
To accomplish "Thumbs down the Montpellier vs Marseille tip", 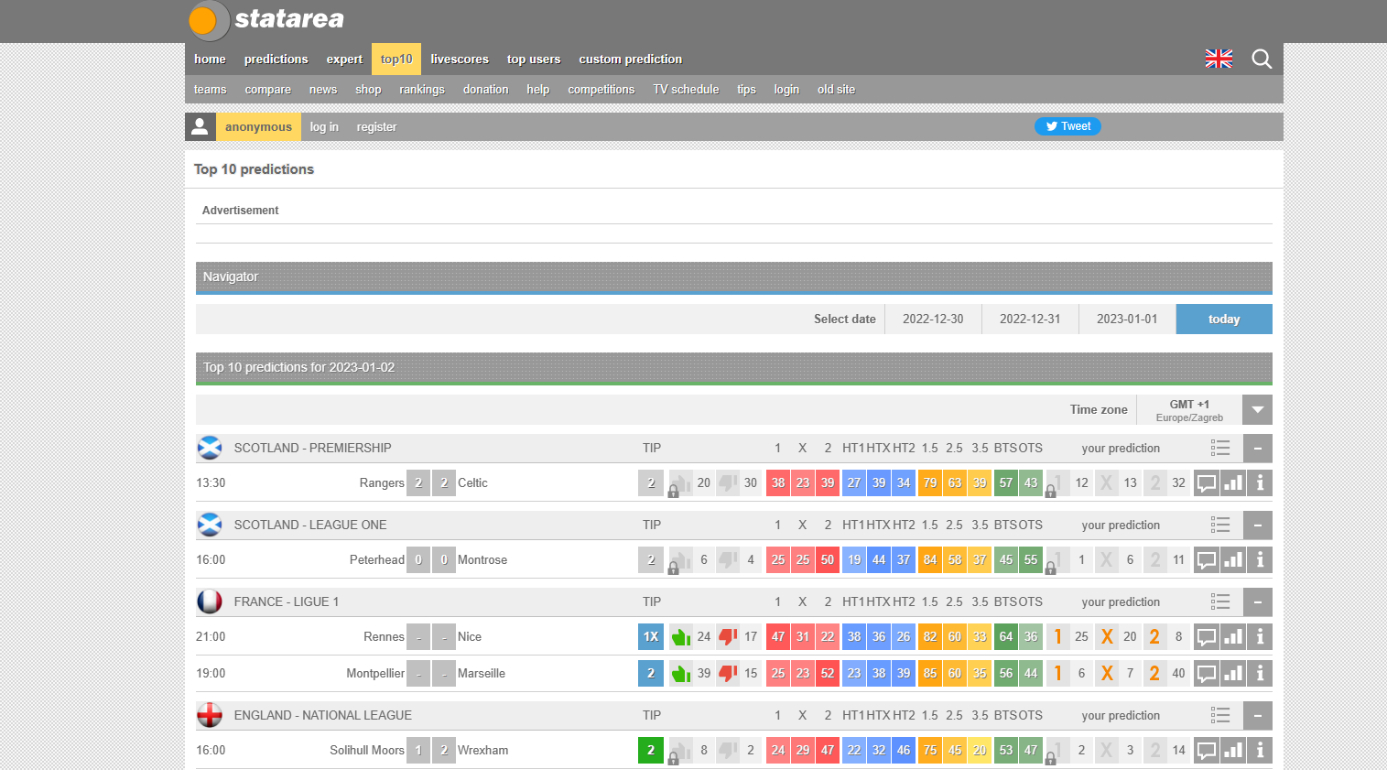I will [728, 673].
